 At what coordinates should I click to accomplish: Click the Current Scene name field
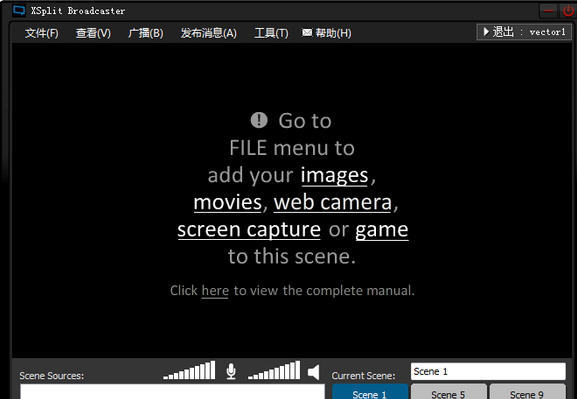pos(488,371)
